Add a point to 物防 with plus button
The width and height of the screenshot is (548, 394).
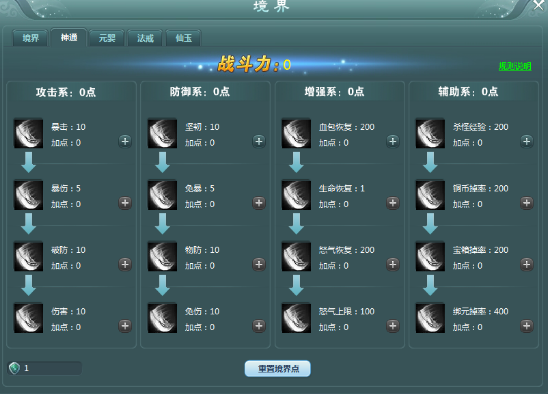tap(259, 264)
